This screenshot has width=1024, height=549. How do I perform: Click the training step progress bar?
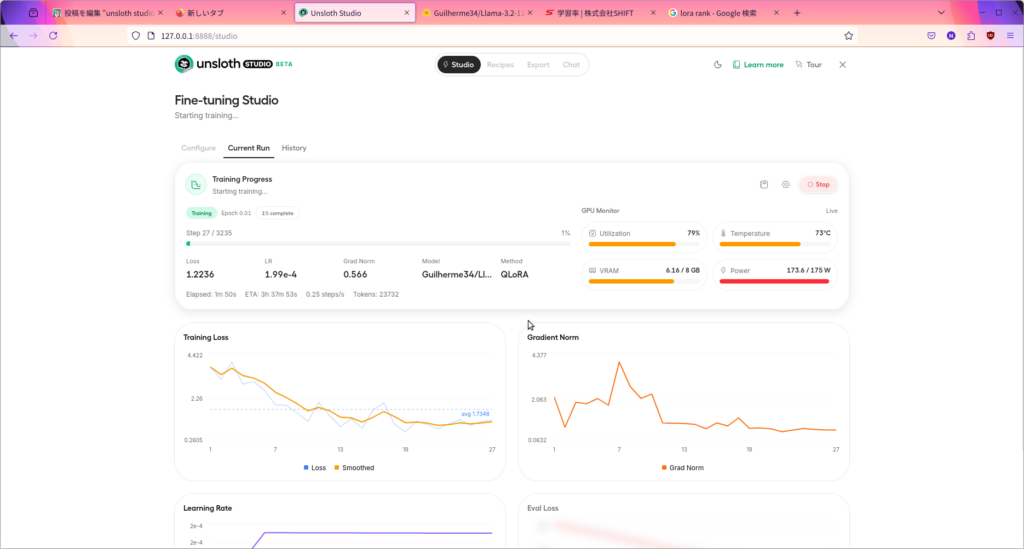pyautogui.click(x=378, y=243)
